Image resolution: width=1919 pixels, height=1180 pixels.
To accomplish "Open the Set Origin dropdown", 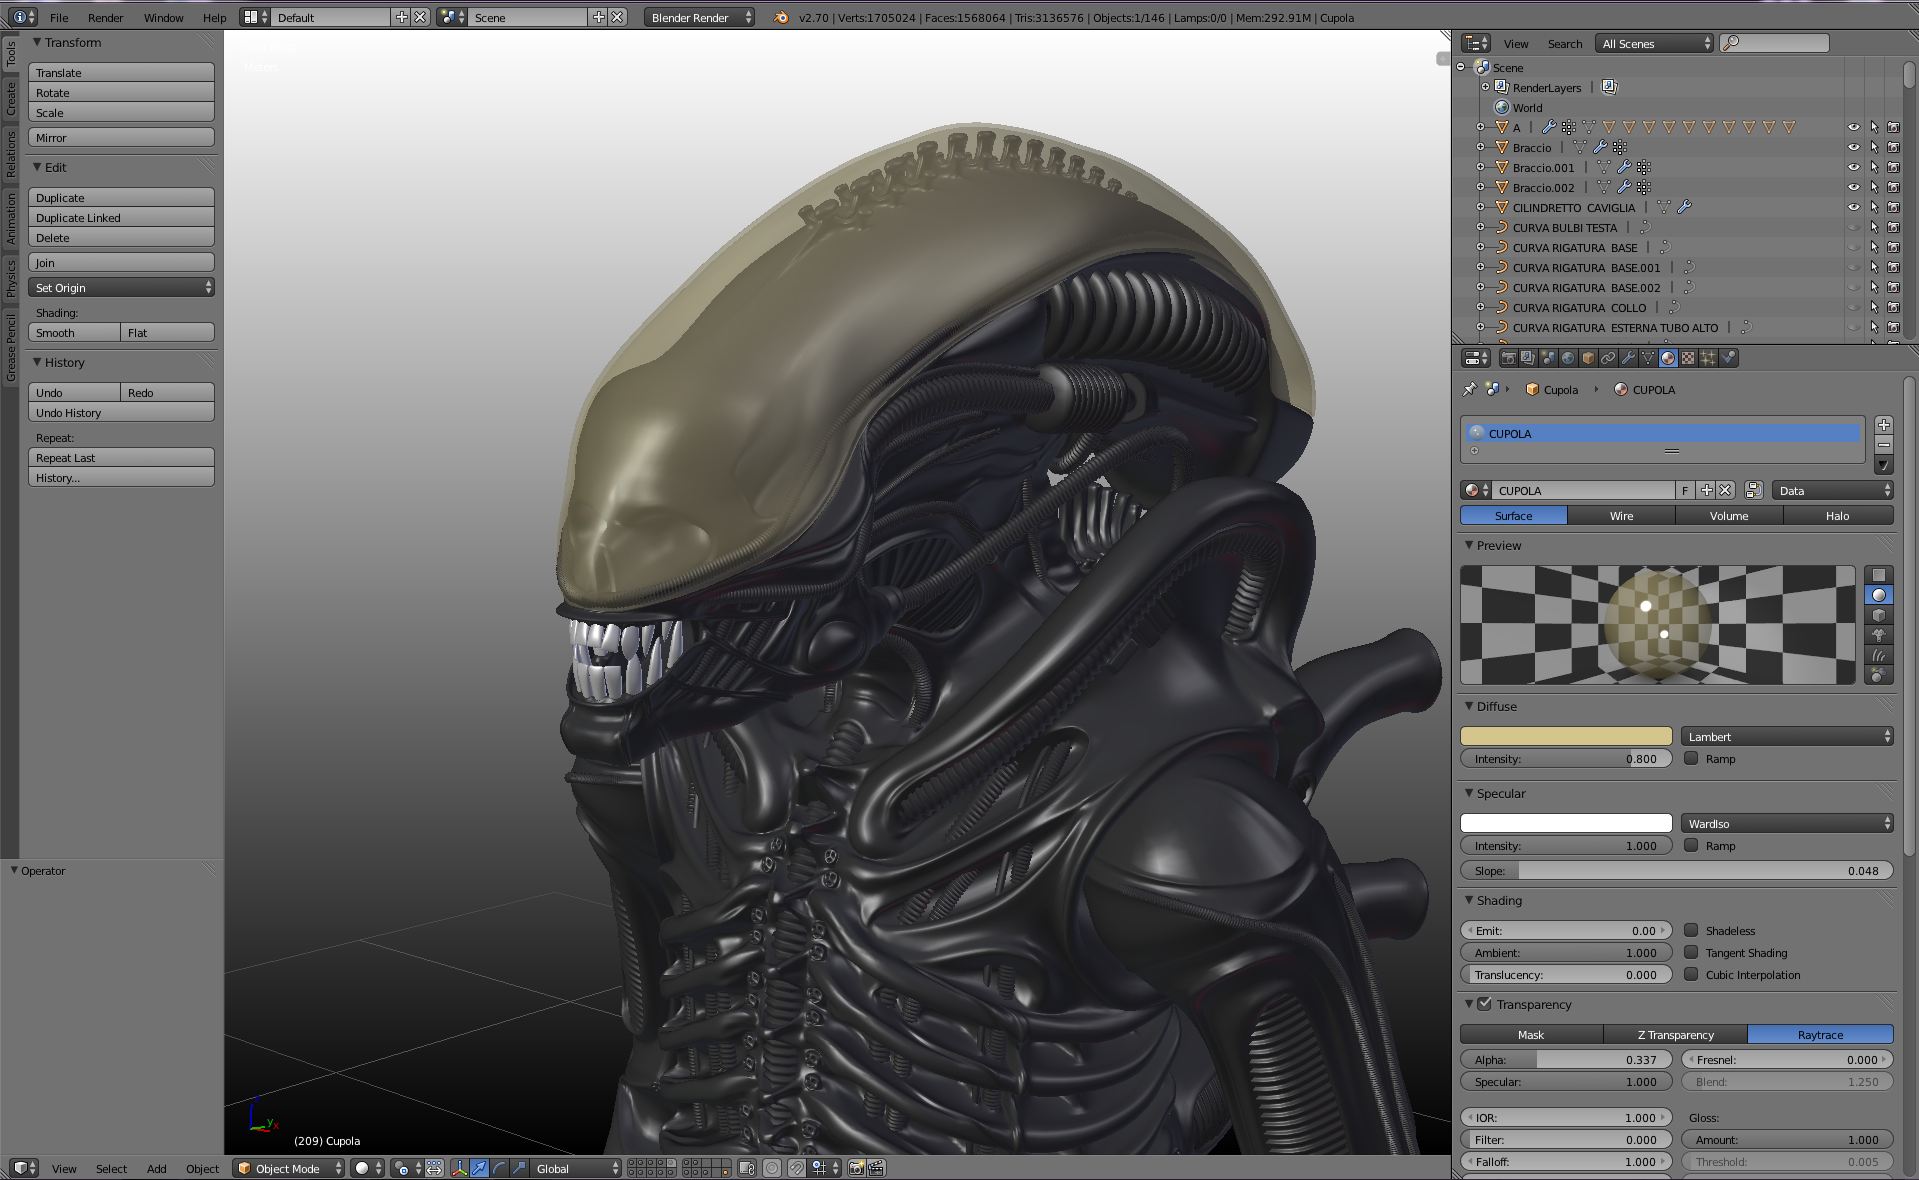I will 121,287.
